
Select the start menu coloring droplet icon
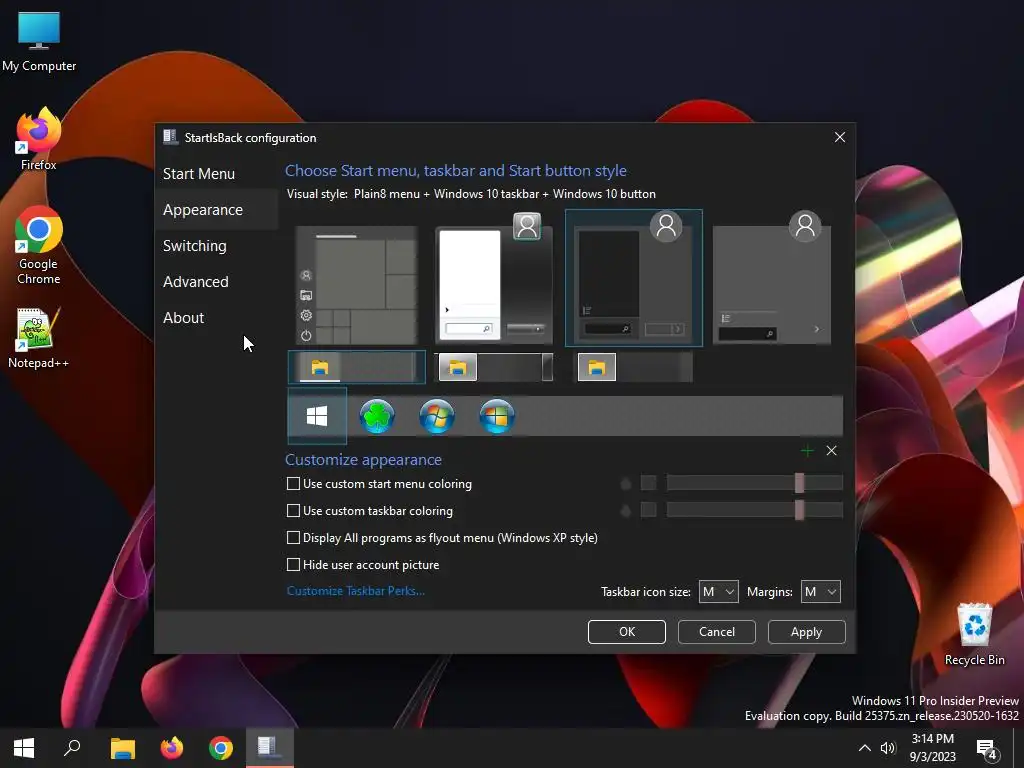point(626,484)
